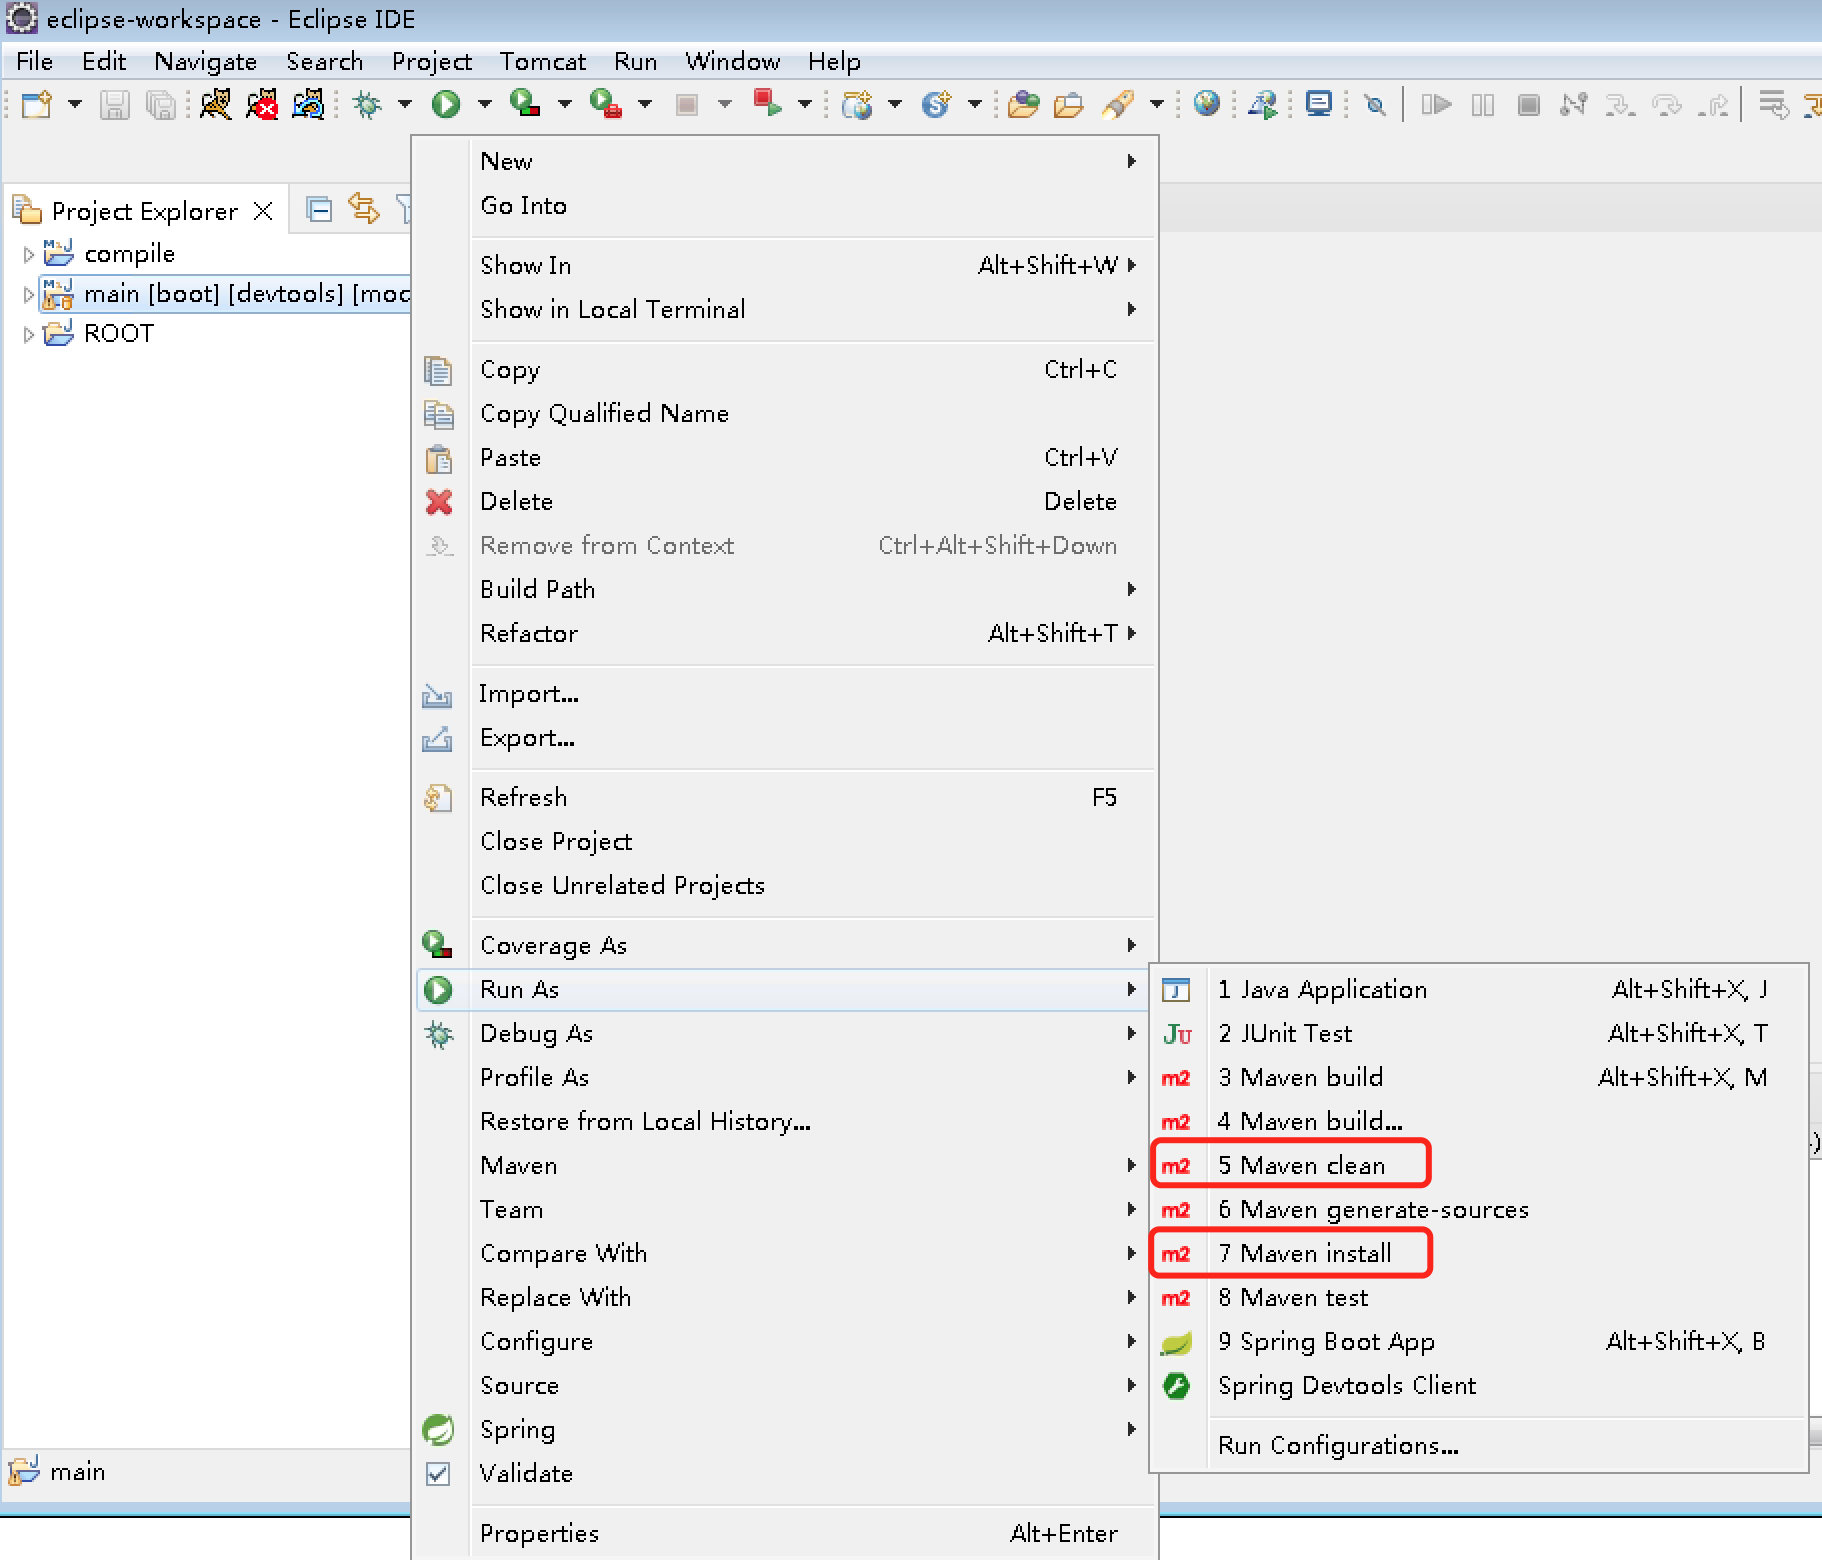Expand the compile project tree node
The height and width of the screenshot is (1560, 1822).
tap(28, 255)
